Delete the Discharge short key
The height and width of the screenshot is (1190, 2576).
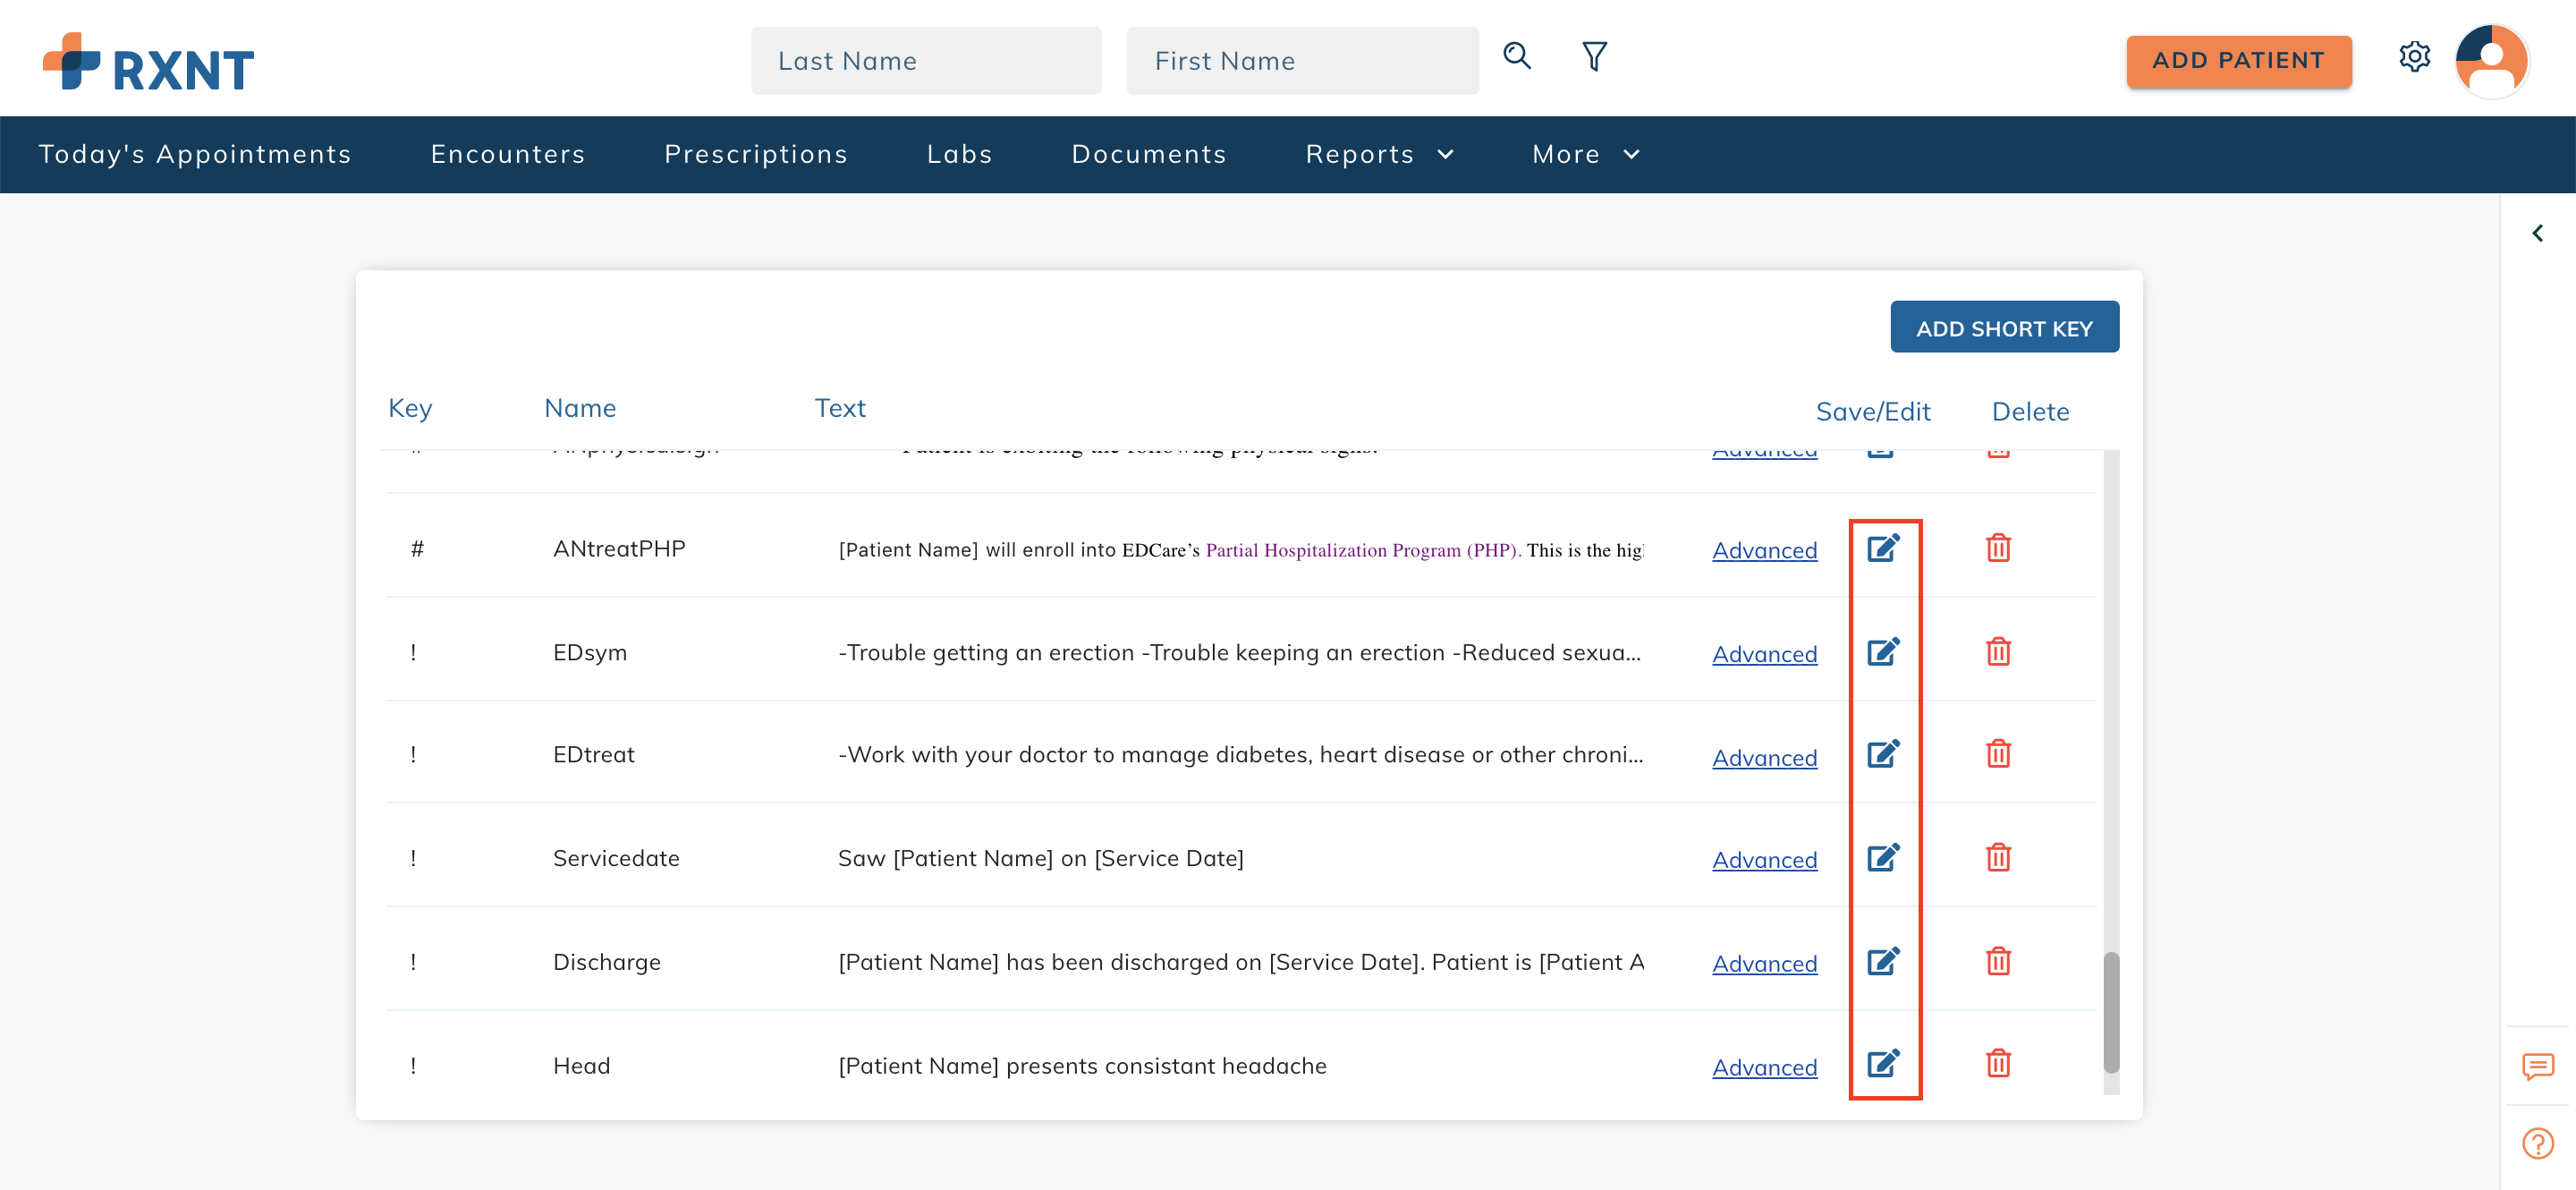pyautogui.click(x=1998, y=962)
